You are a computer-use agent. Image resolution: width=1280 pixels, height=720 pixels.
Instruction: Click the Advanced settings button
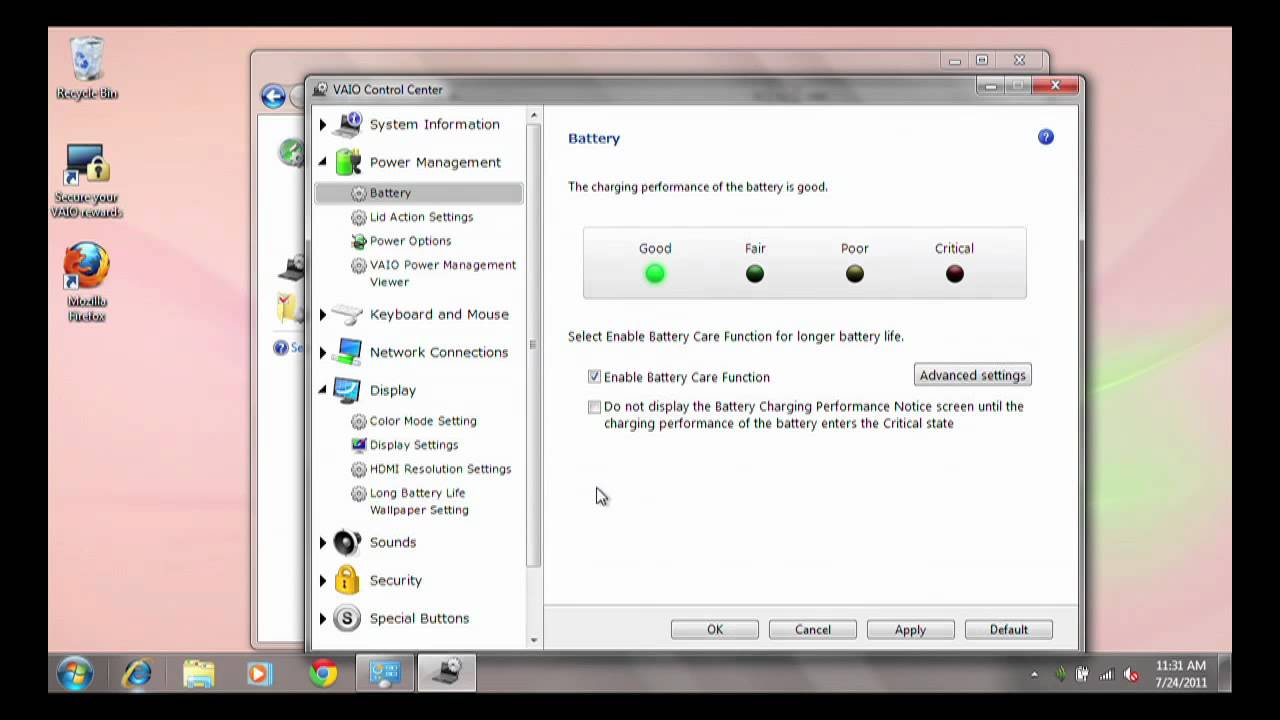tap(973, 375)
